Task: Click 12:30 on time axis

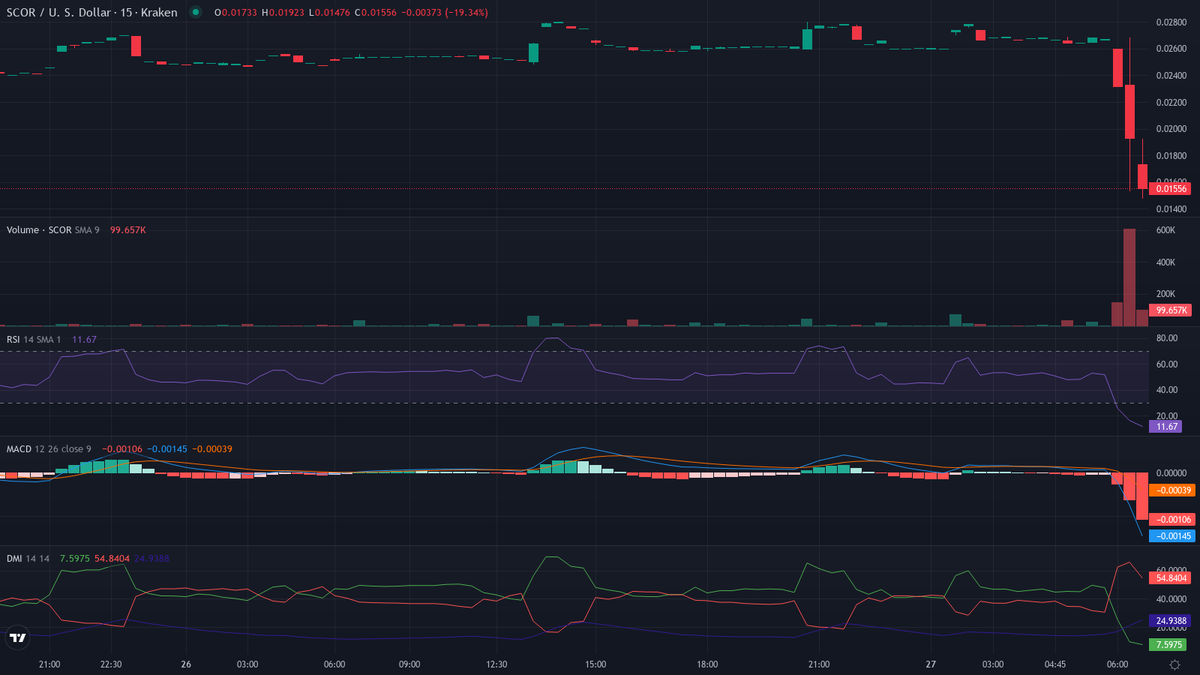Action: click(x=496, y=664)
